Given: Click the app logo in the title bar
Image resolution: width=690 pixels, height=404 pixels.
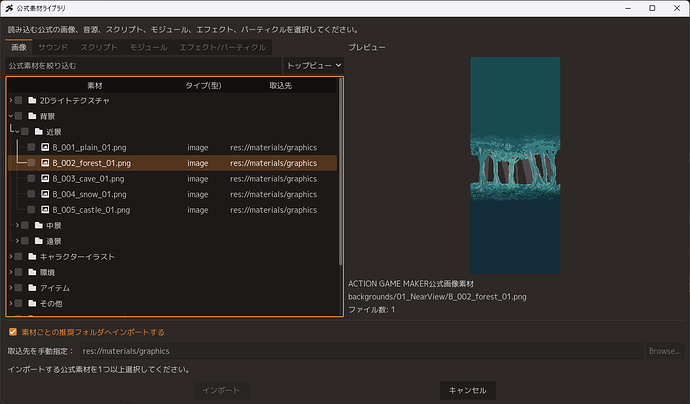Looking at the screenshot, I should [x=9, y=8].
